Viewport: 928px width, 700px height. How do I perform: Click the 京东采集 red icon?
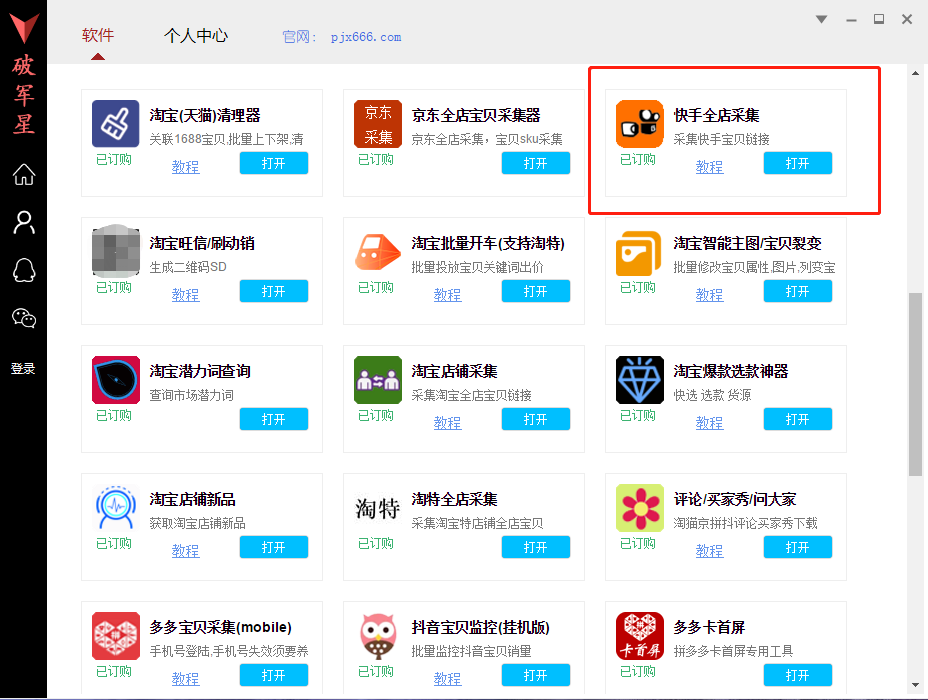[x=378, y=124]
